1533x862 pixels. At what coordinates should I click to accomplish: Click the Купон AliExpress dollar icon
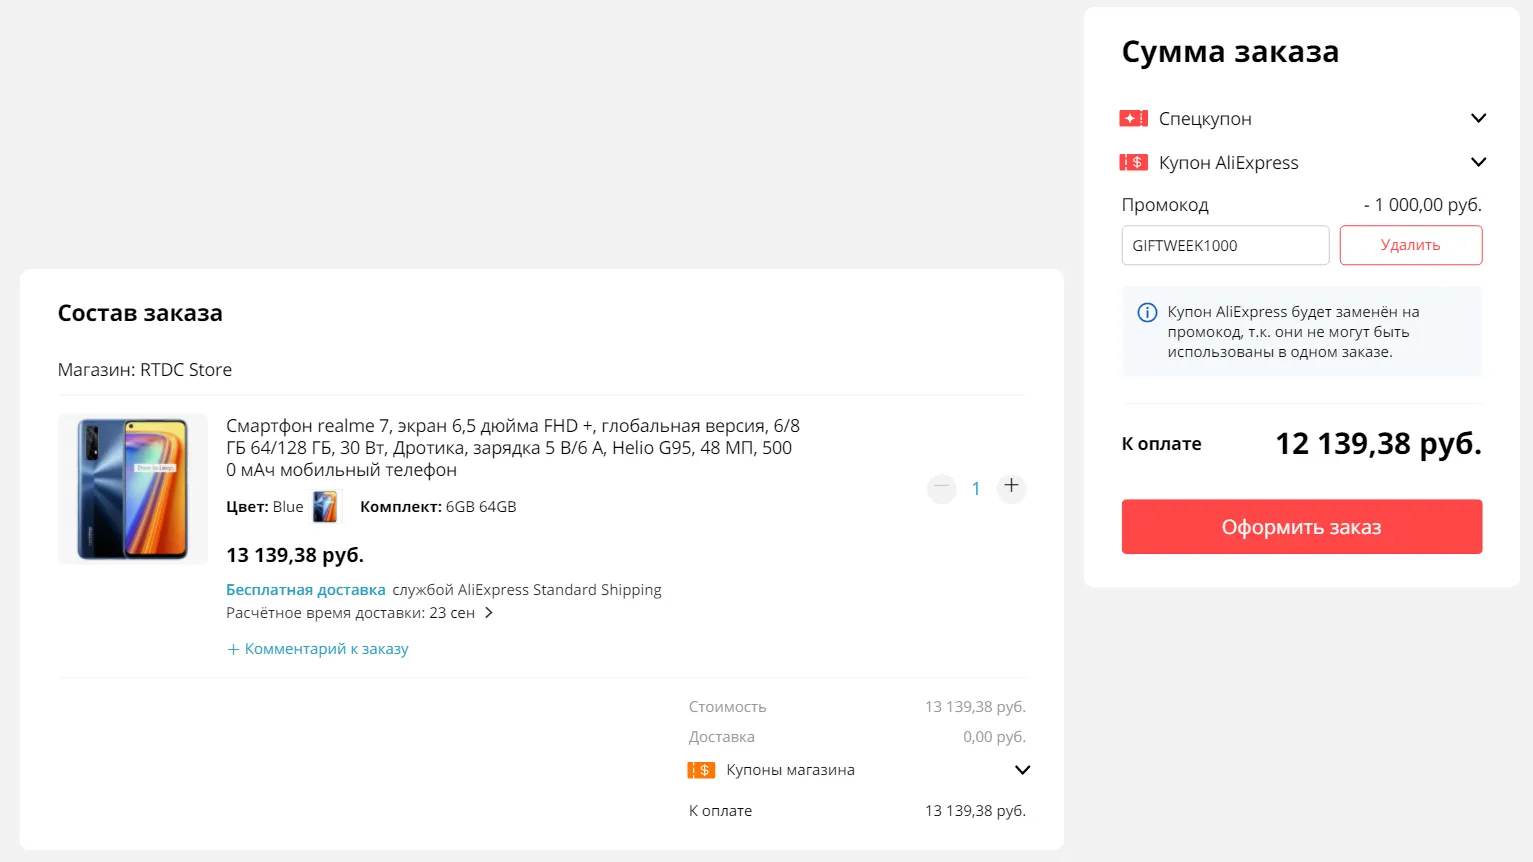[x=1133, y=162]
